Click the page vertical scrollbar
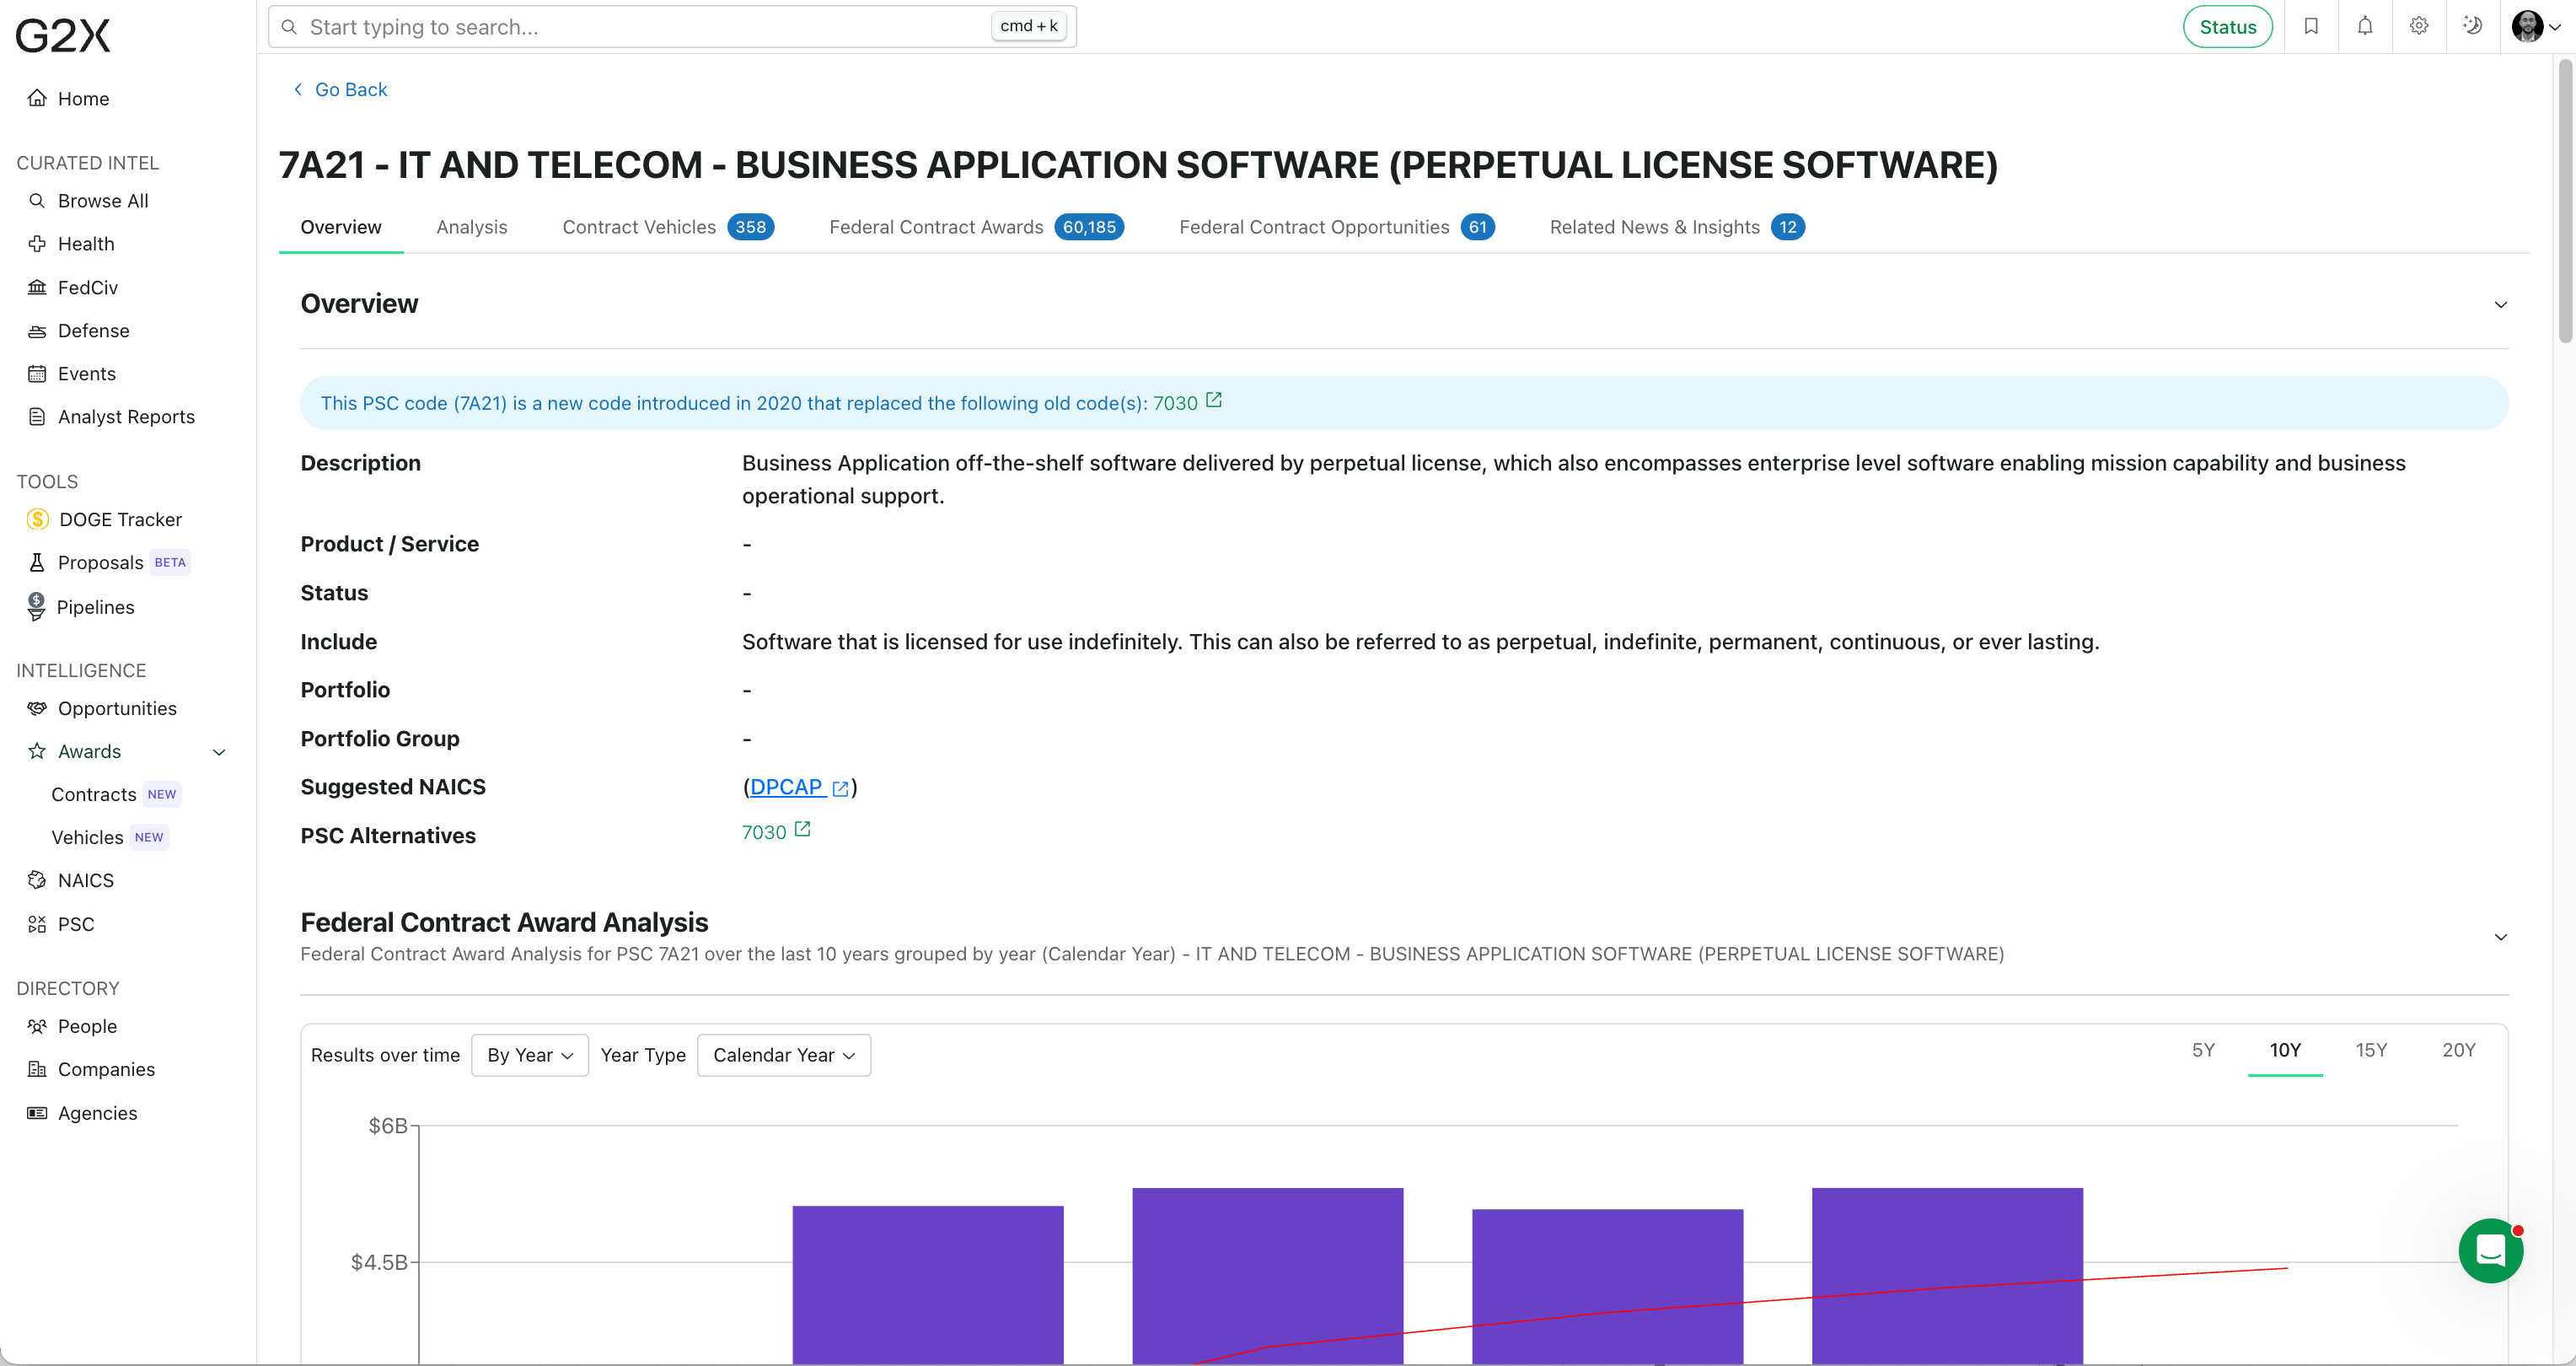This screenshot has height=1366, width=2576. tap(2566, 200)
